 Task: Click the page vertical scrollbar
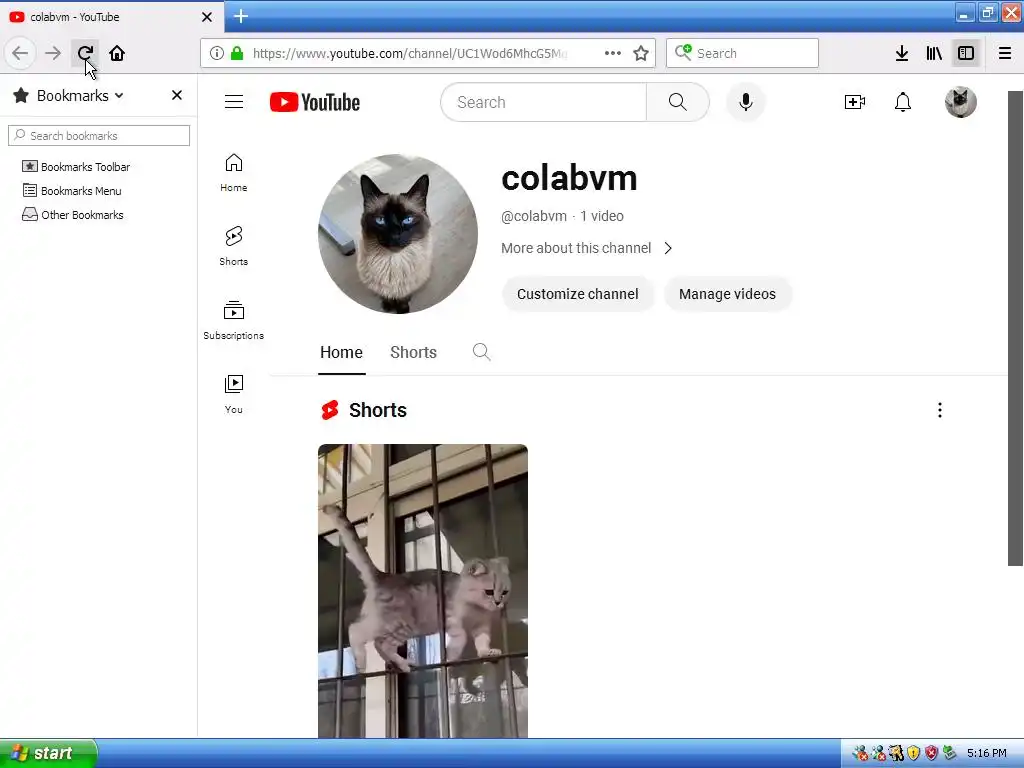click(1016, 328)
